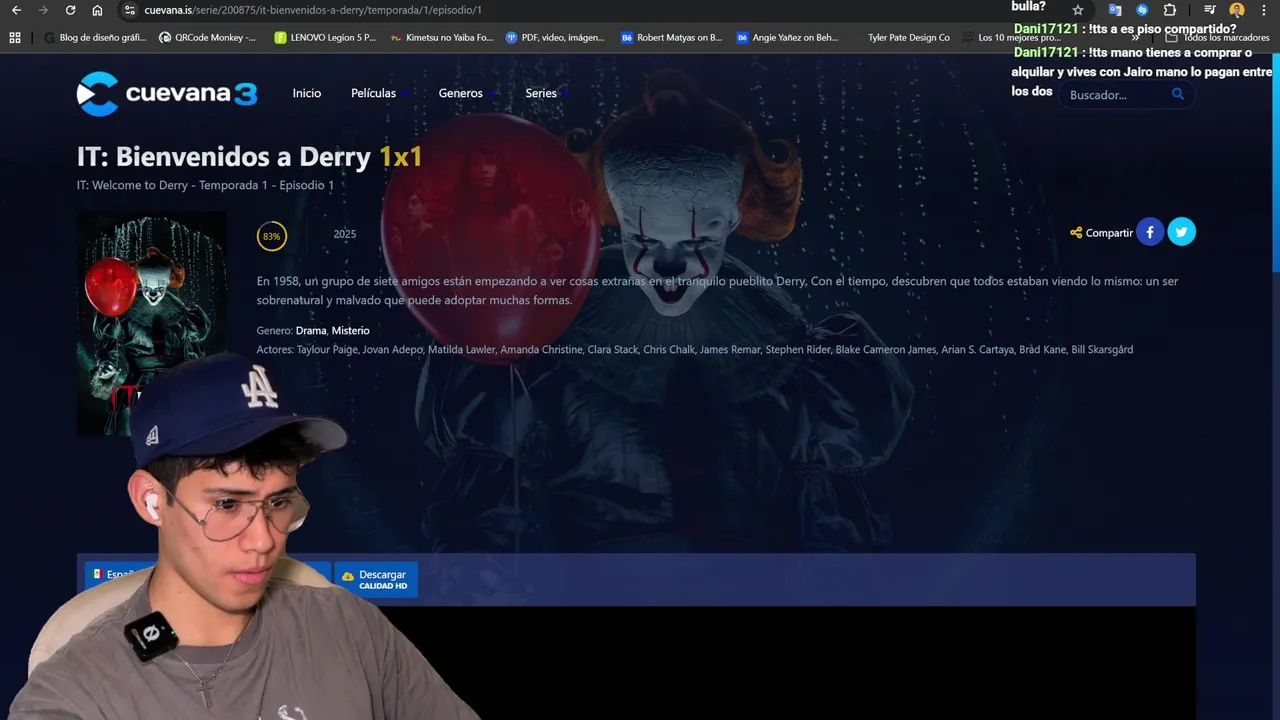Image resolution: width=1280 pixels, height=720 pixels.
Task: Open the Robert Matyas Behance bookmark
Action: 671,38
